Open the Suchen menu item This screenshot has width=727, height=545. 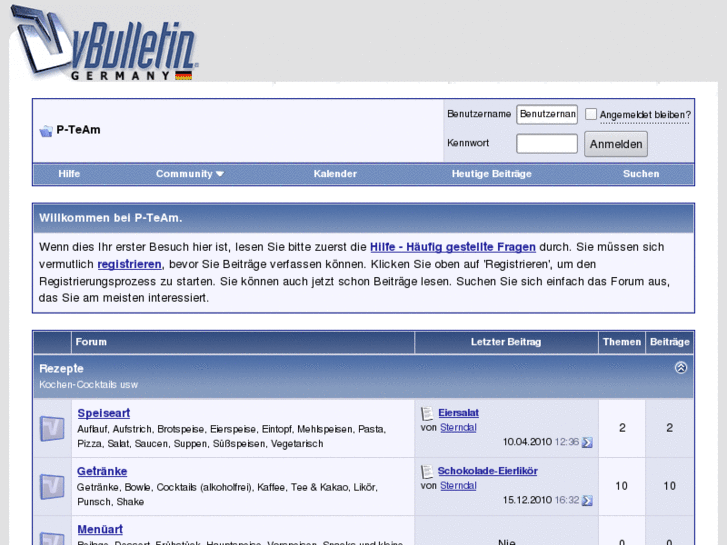point(641,174)
